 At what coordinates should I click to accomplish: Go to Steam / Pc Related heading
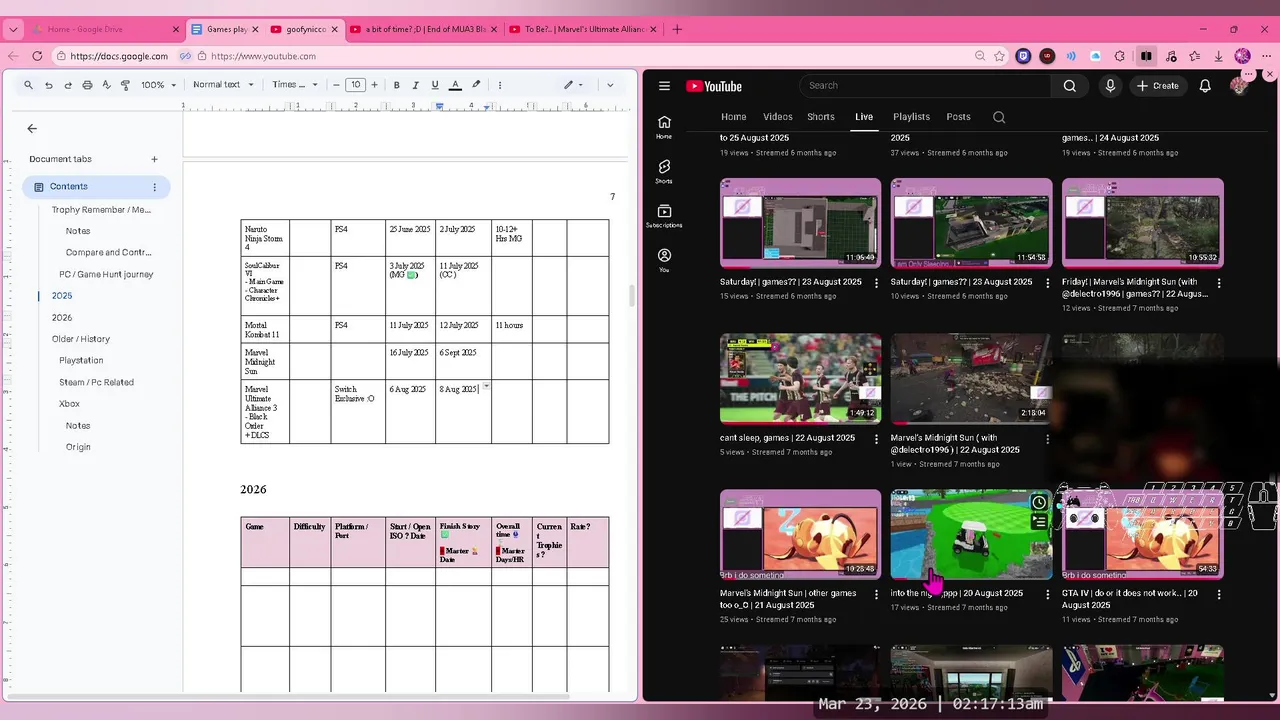coord(96,382)
